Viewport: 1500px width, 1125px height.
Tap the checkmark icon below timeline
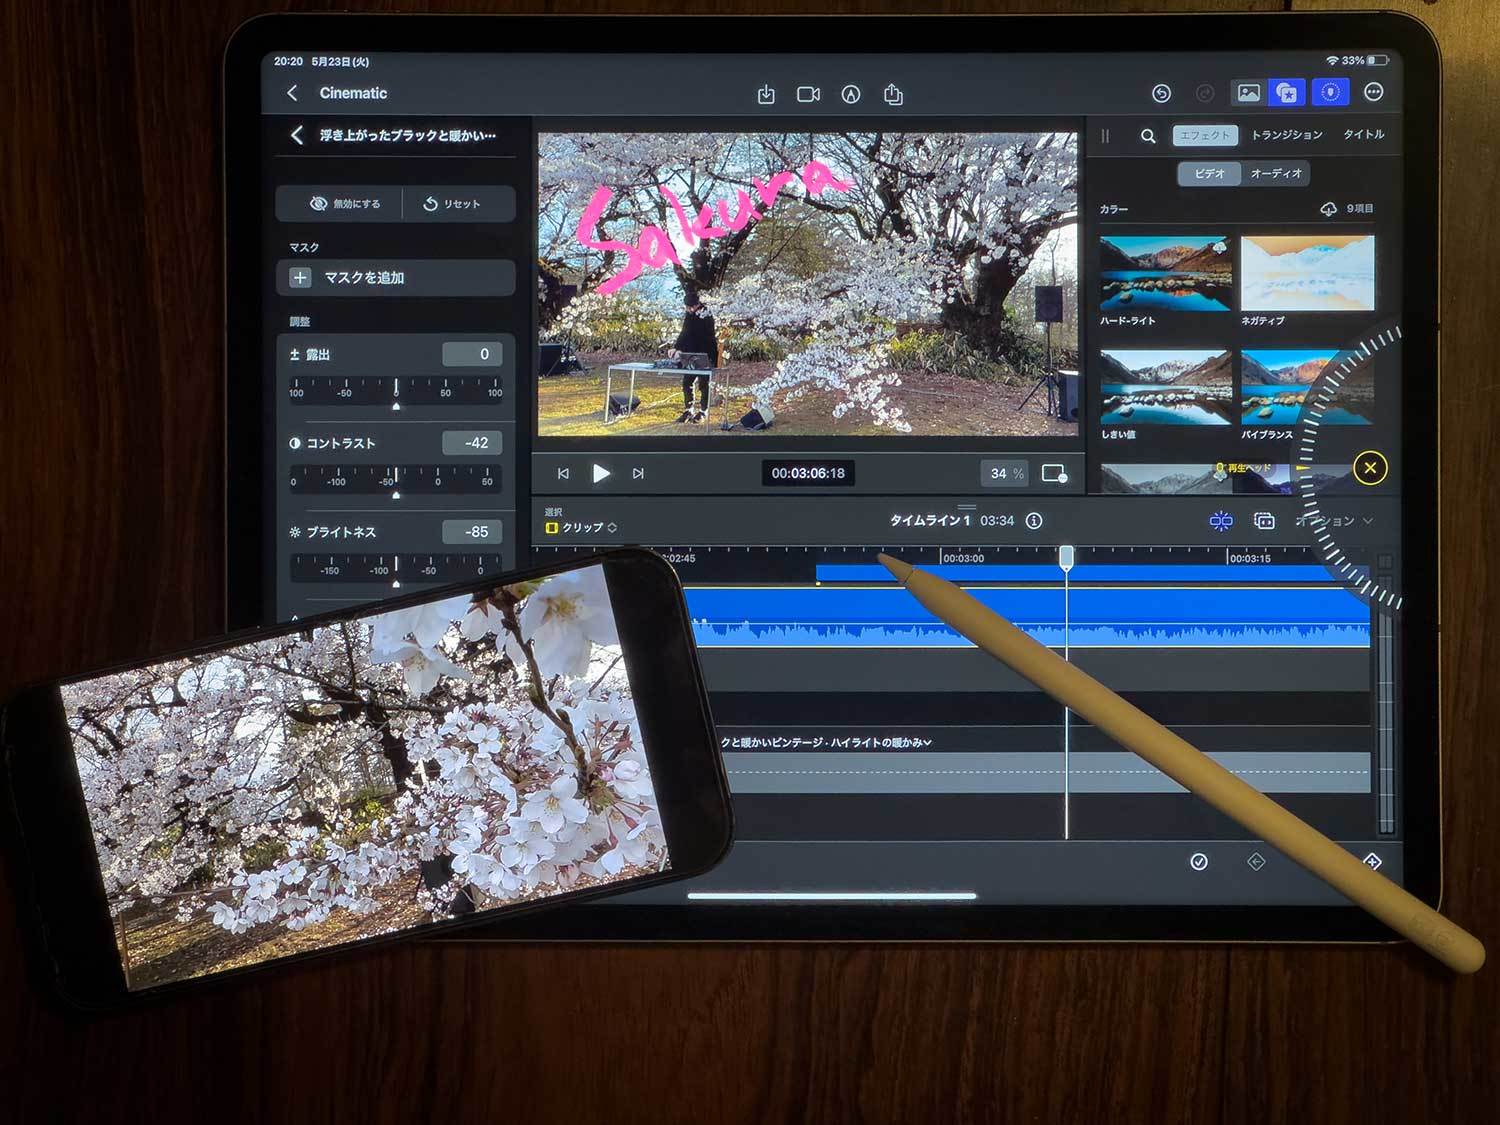pos(1199,862)
